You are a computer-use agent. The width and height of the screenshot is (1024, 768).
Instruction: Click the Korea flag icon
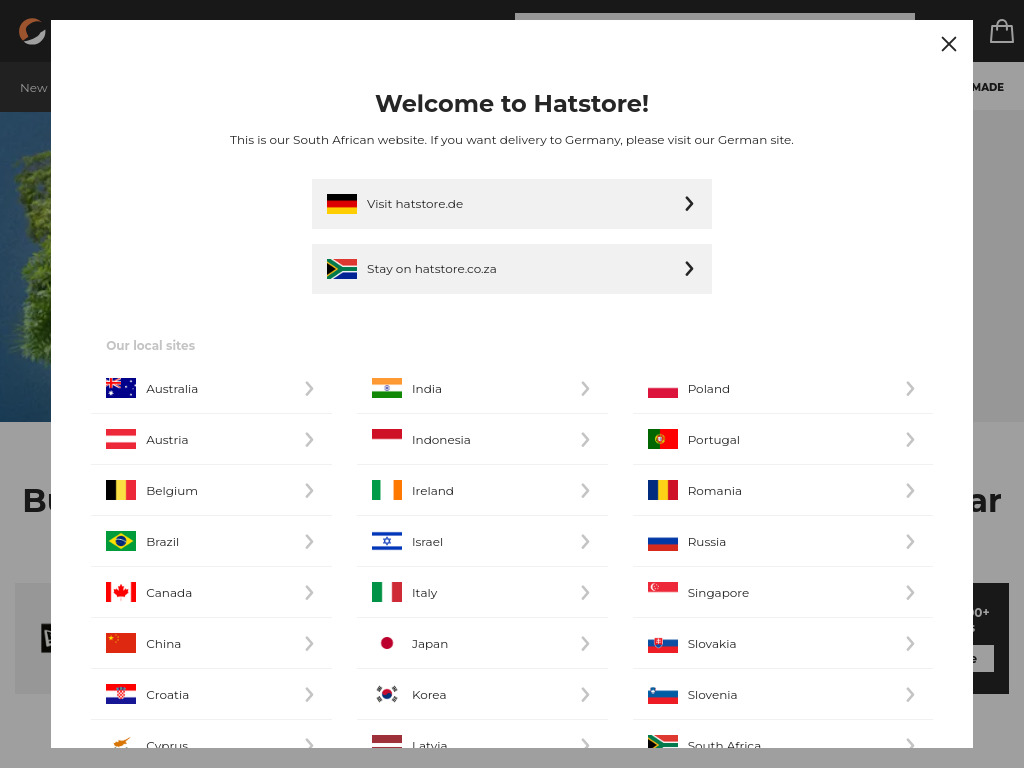click(387, 694)
